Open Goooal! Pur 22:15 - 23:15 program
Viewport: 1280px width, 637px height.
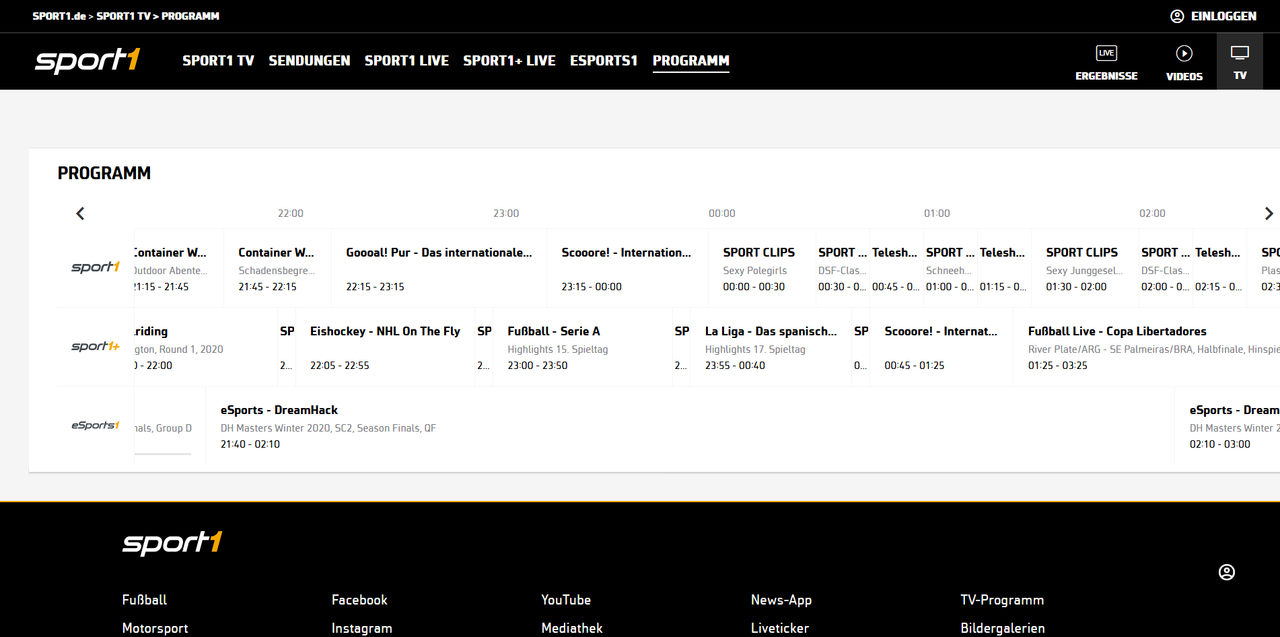click(x=439, y=269)
